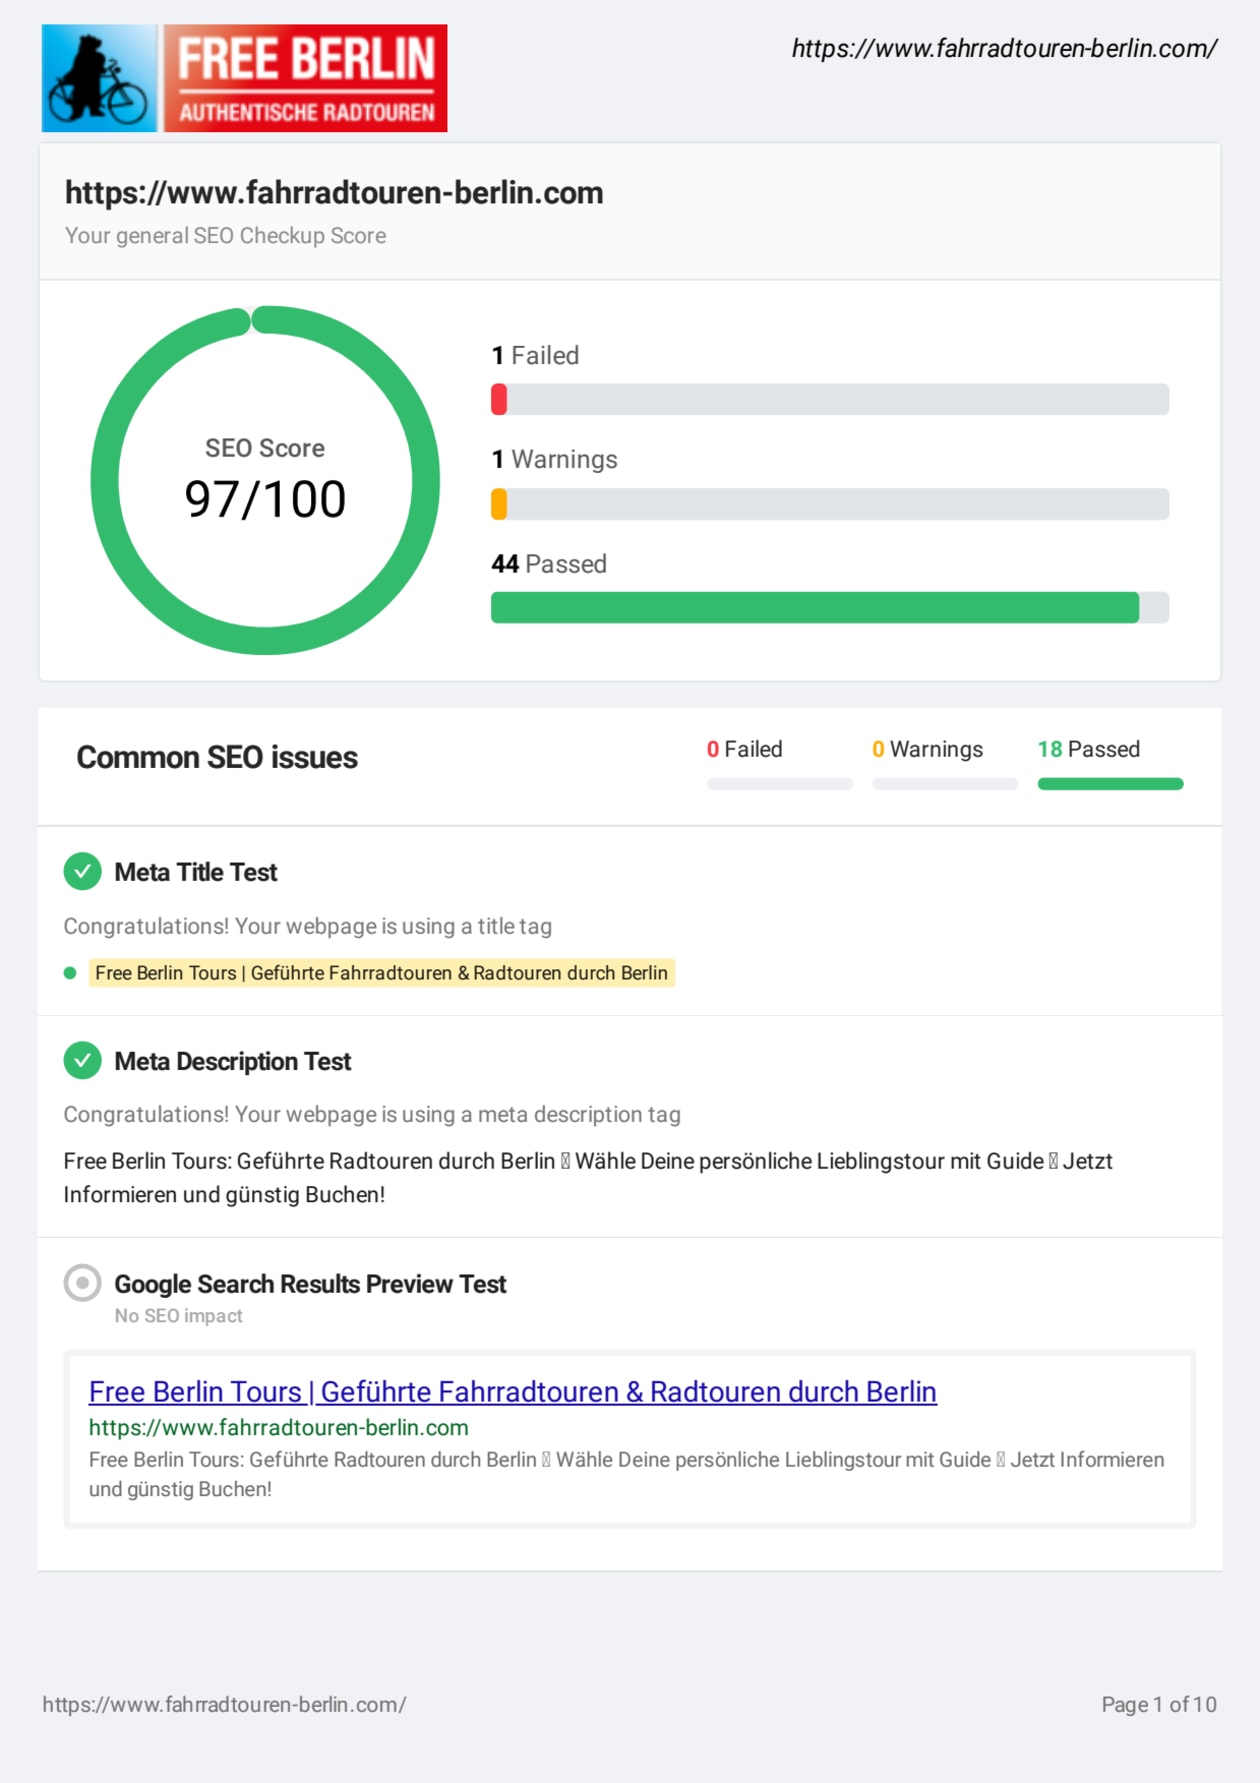Select the 0 Failed tab in Common SEO issues

tap(745, 750)
